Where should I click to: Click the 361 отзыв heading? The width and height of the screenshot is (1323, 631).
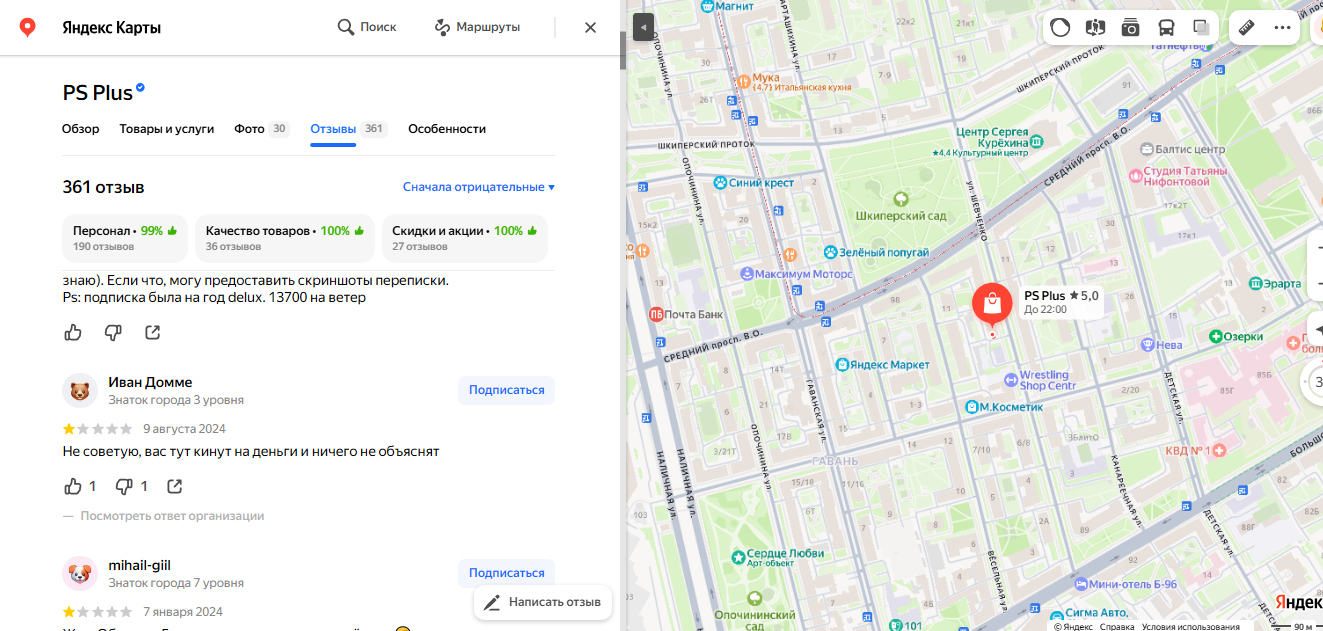tap(103, 187)
